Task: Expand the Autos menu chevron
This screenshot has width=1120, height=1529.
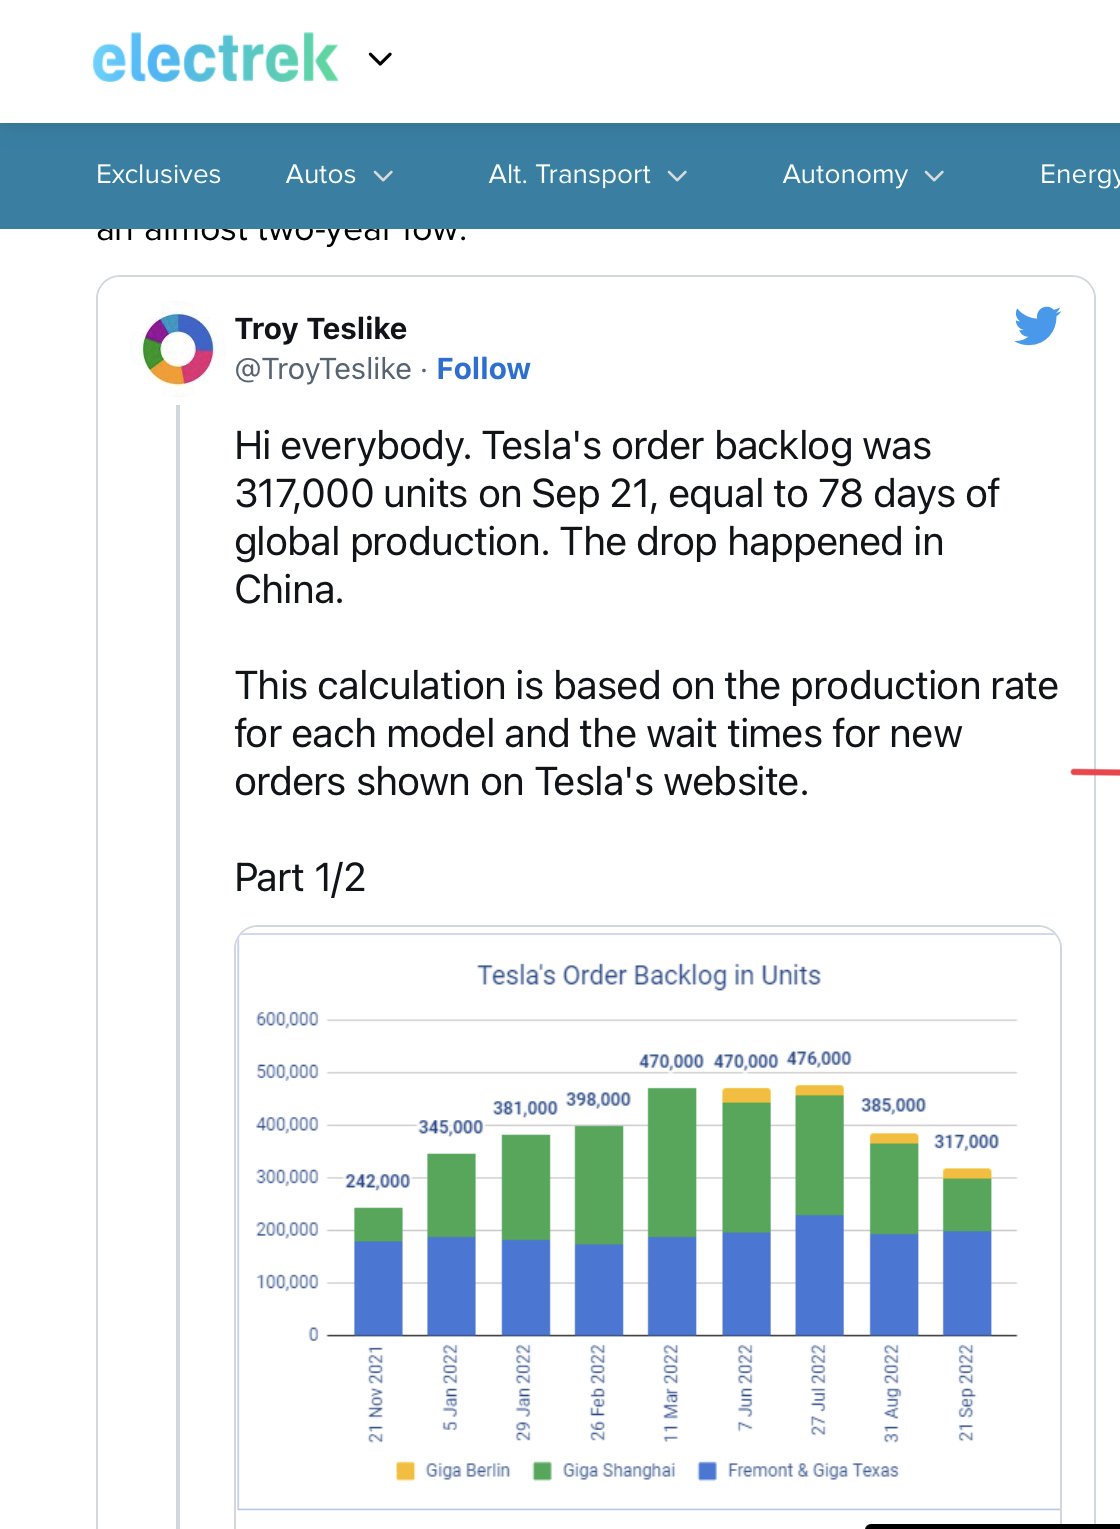Action: pyautogui.click(x=383, y=176)
